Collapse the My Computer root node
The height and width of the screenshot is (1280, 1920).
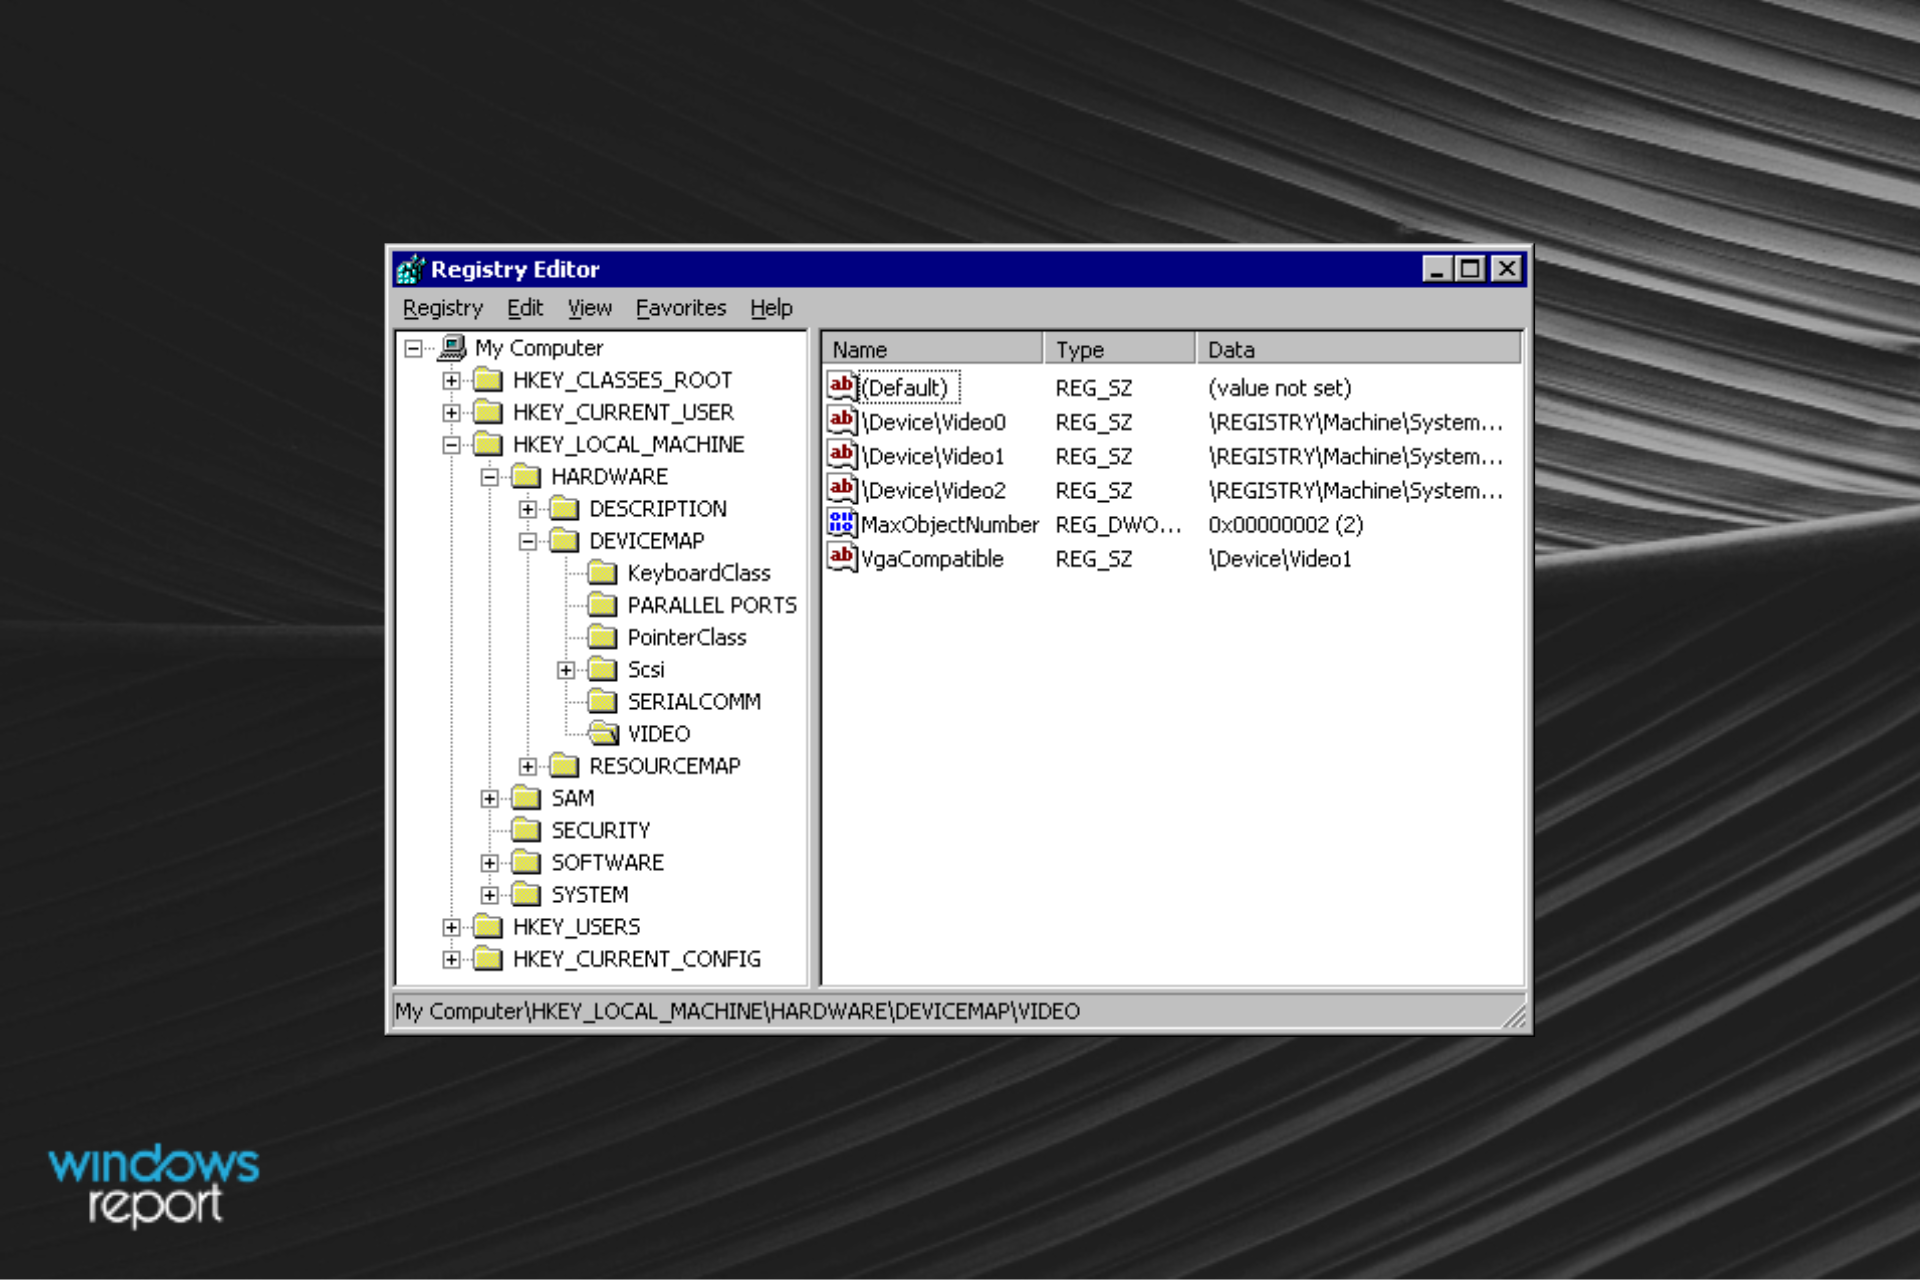[x=413, y=349]
